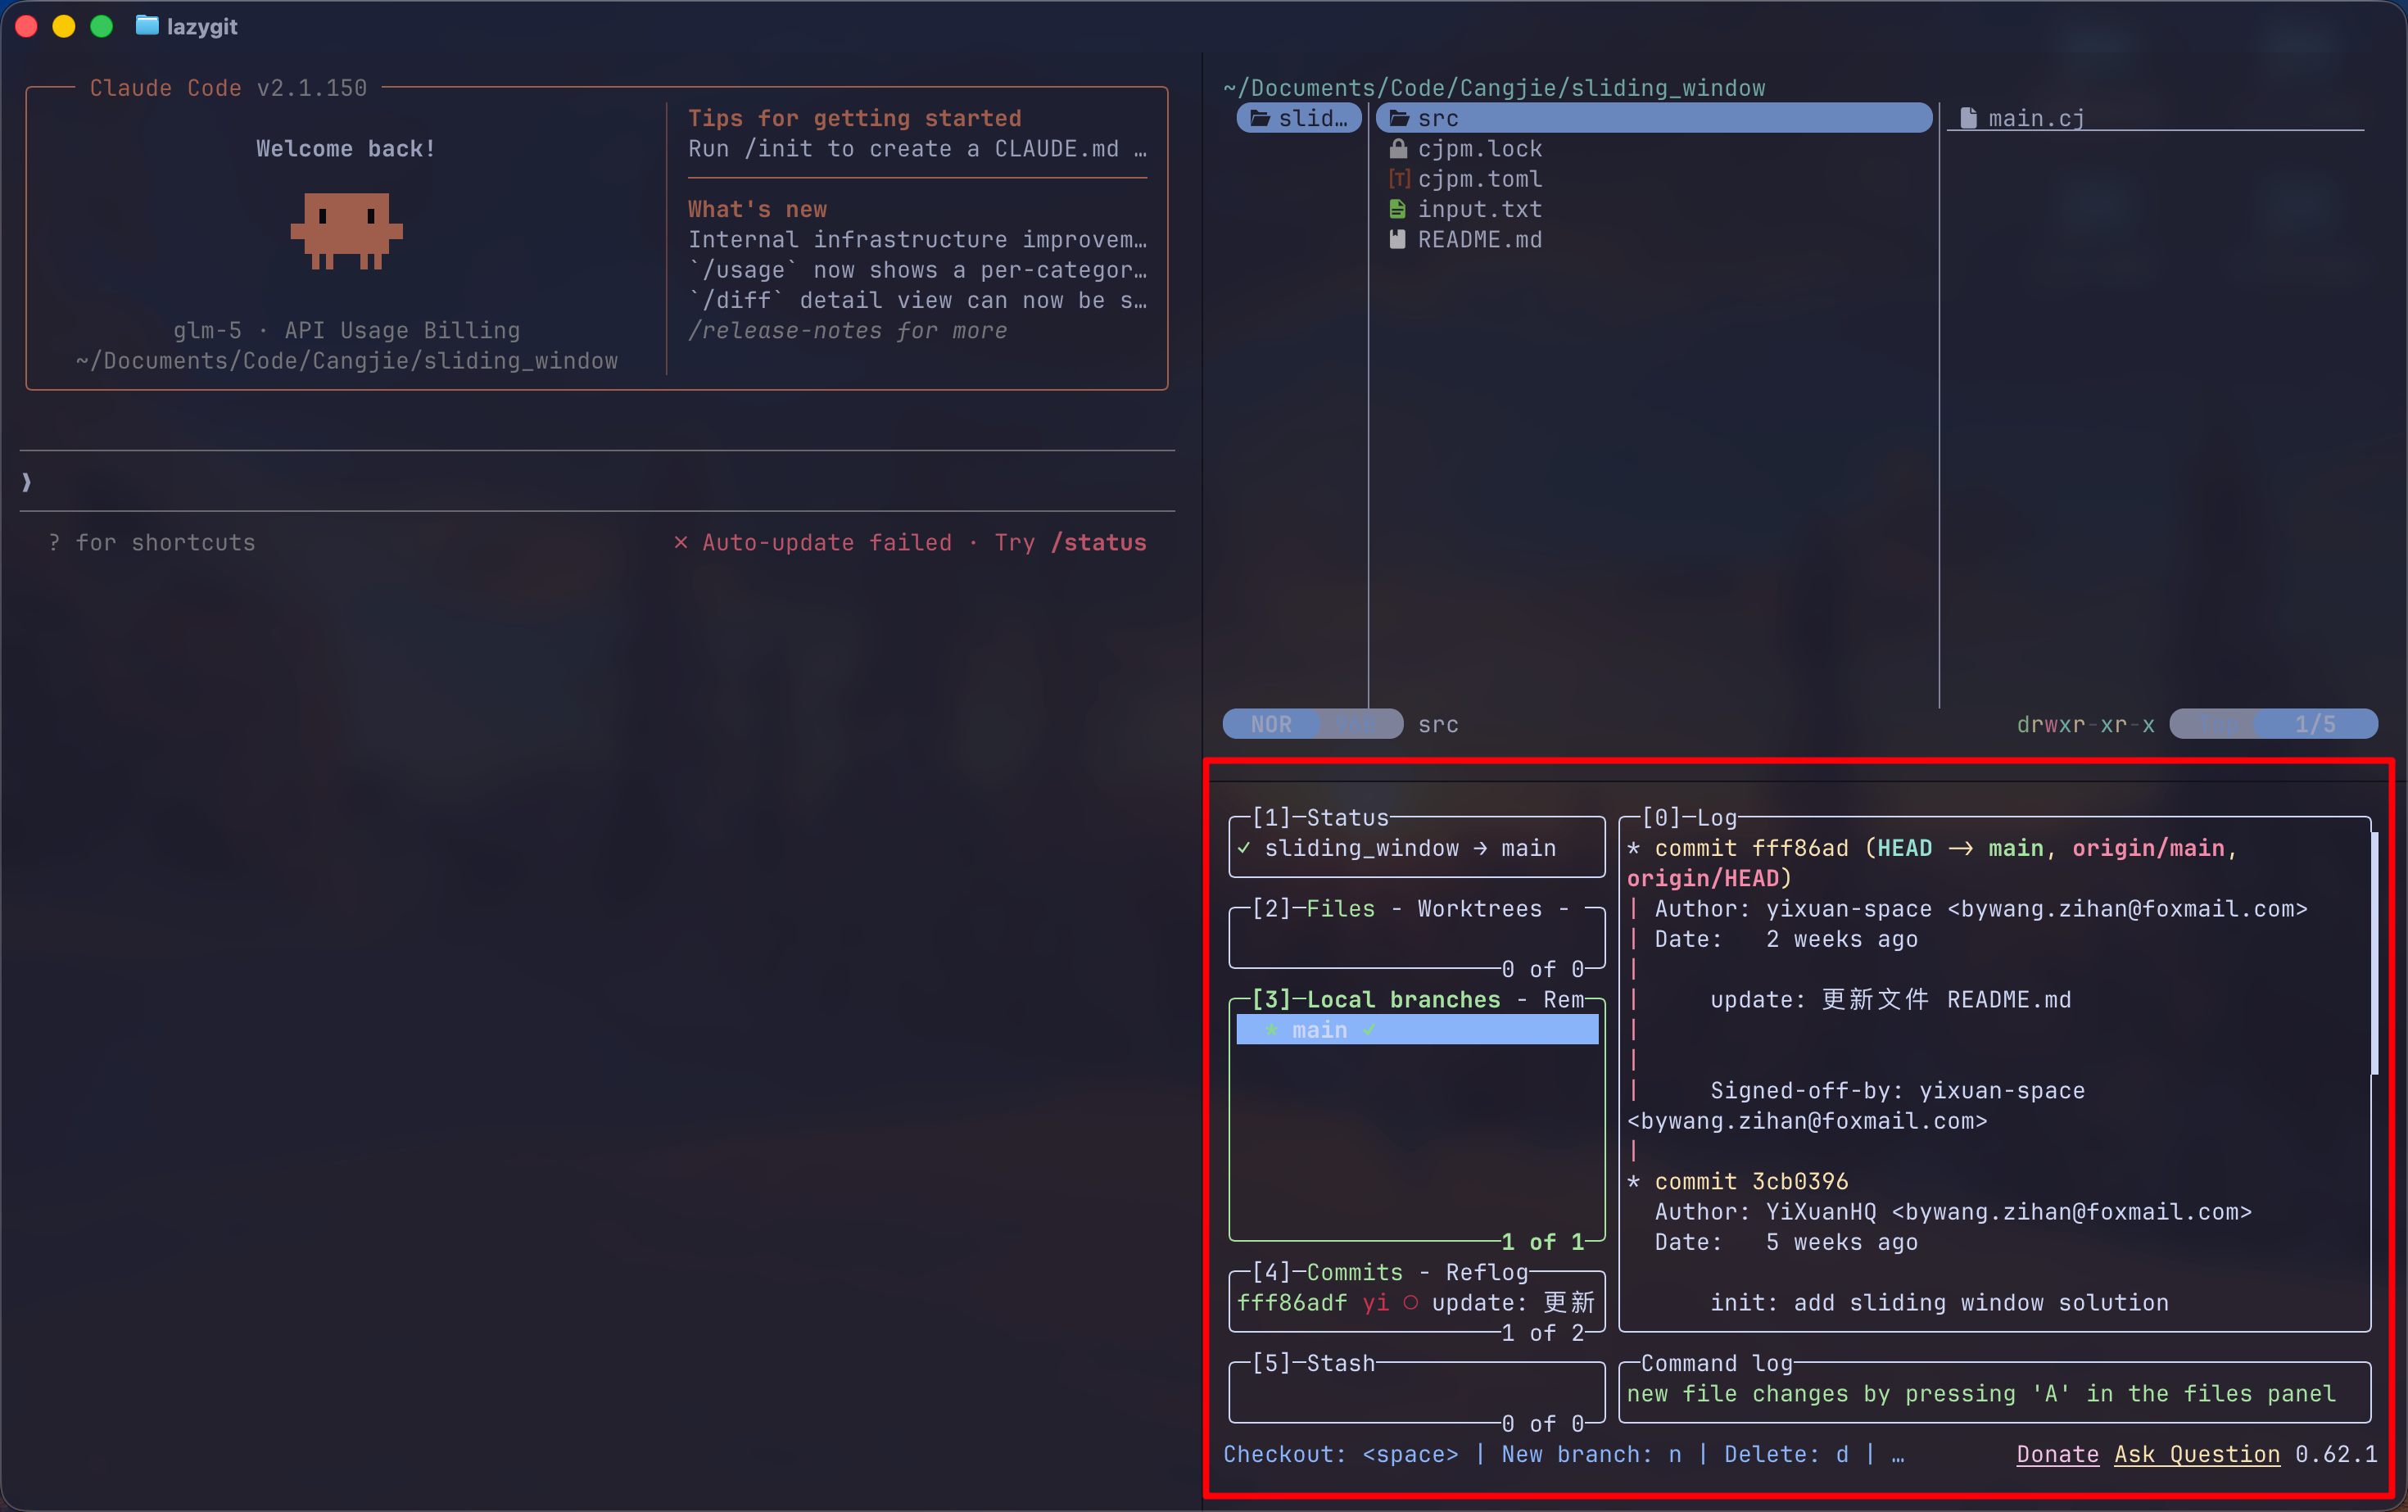Click the prompt chevron in Claude Code

point(26,482)
